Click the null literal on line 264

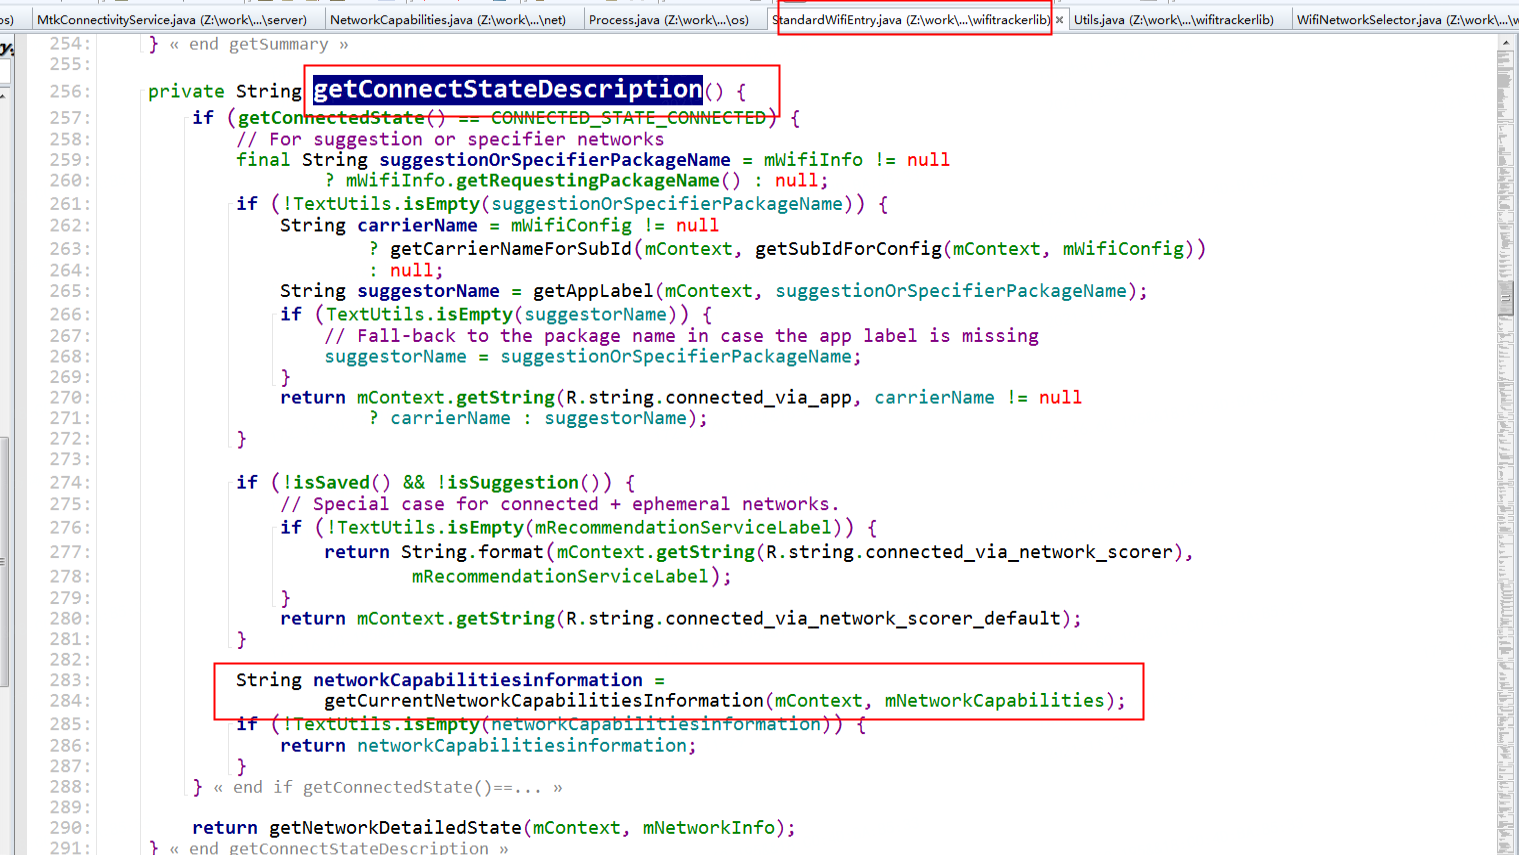point(411,271)
